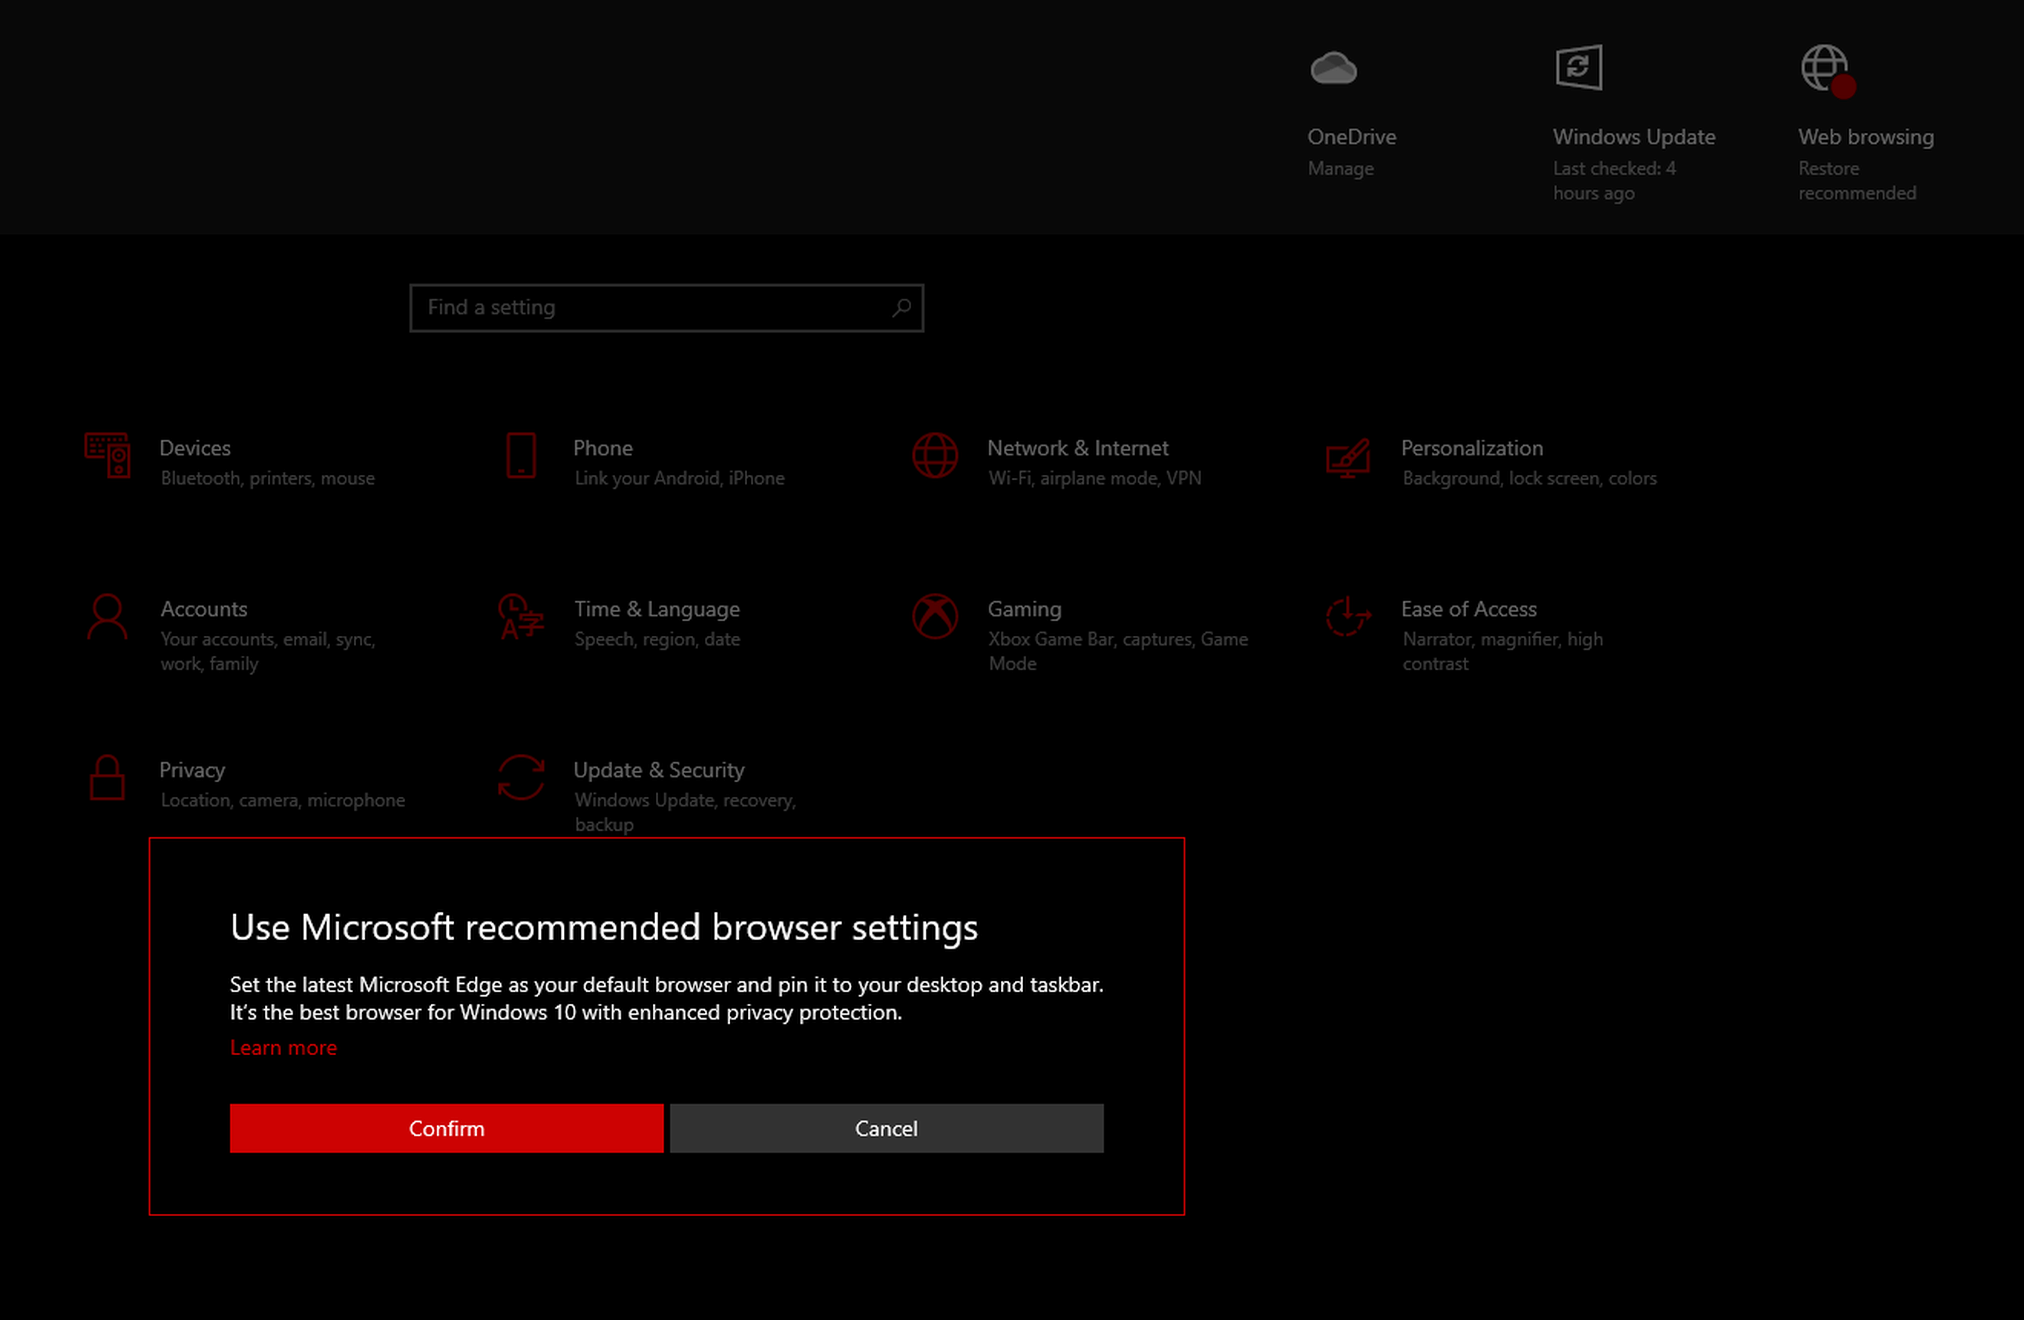The width and height of the screenshot is (2024, 1320).
Task: Click 'Wi-Fi, airplane mode, VPN' description
Action: 1095,478
